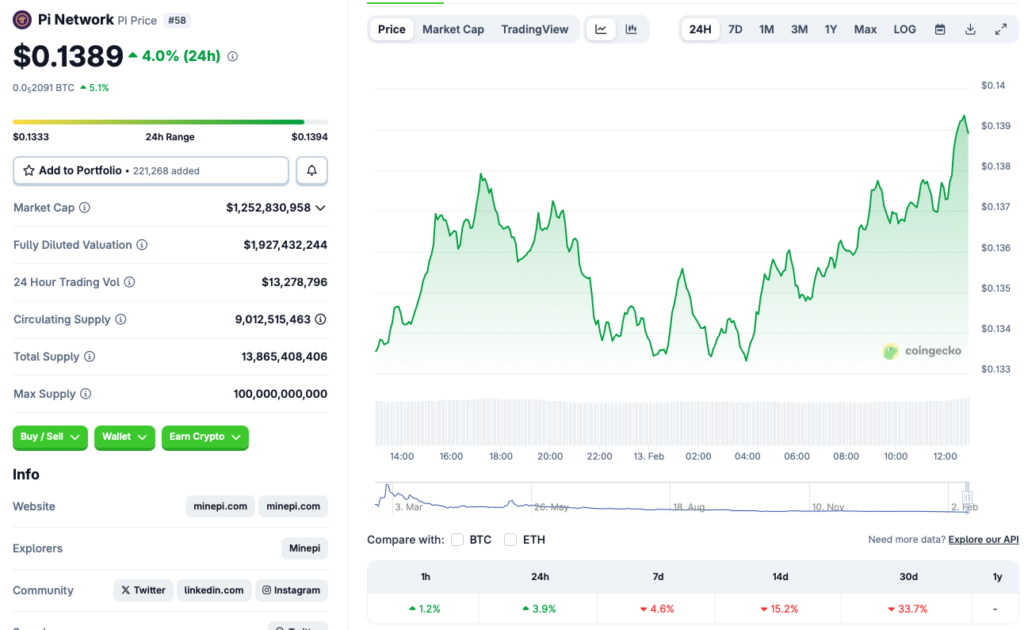
Task: Enable the BTC comparison checkbox
Action: pyautogui.click(x=457, y=540)
